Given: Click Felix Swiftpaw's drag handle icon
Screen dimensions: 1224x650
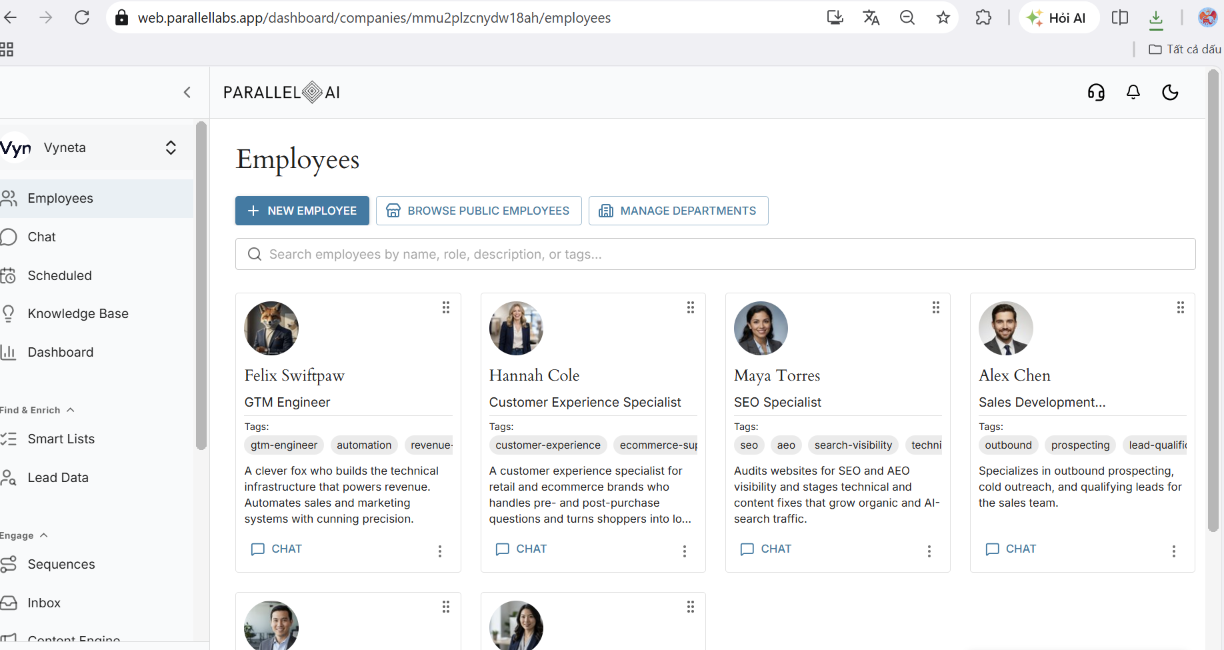Looking at the screenshot, I should (446, 307).
